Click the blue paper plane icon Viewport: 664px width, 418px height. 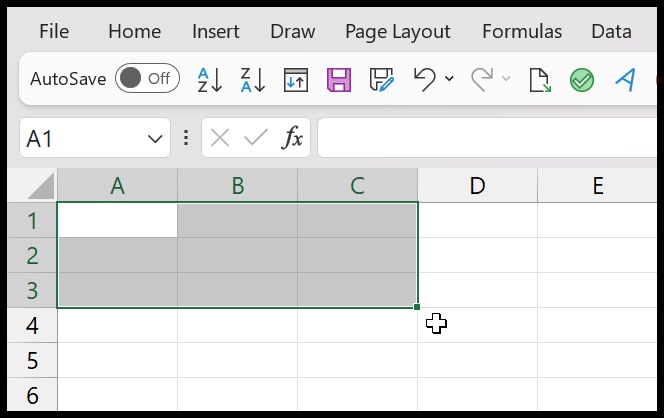(x=626, y=79)
